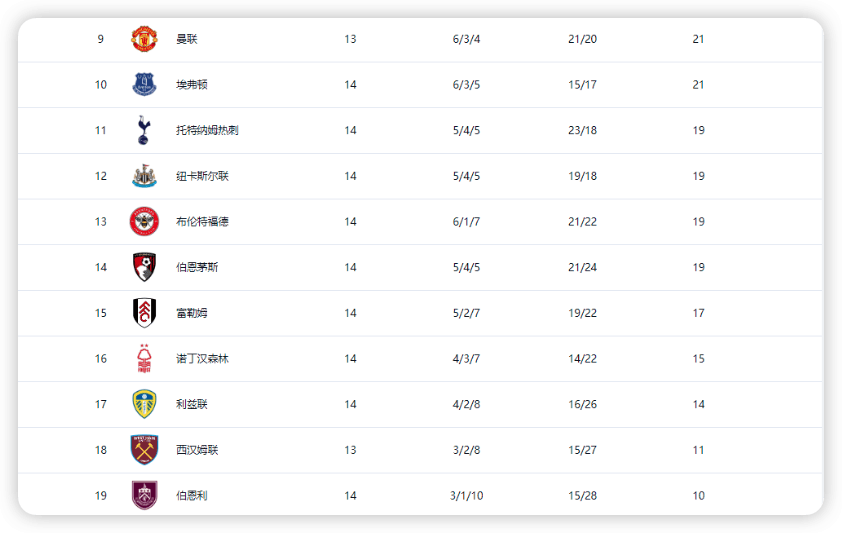
Task: Click points 15 in 诺丁汉森林 row
Action: pyautogui.click(x=698, y=358)
